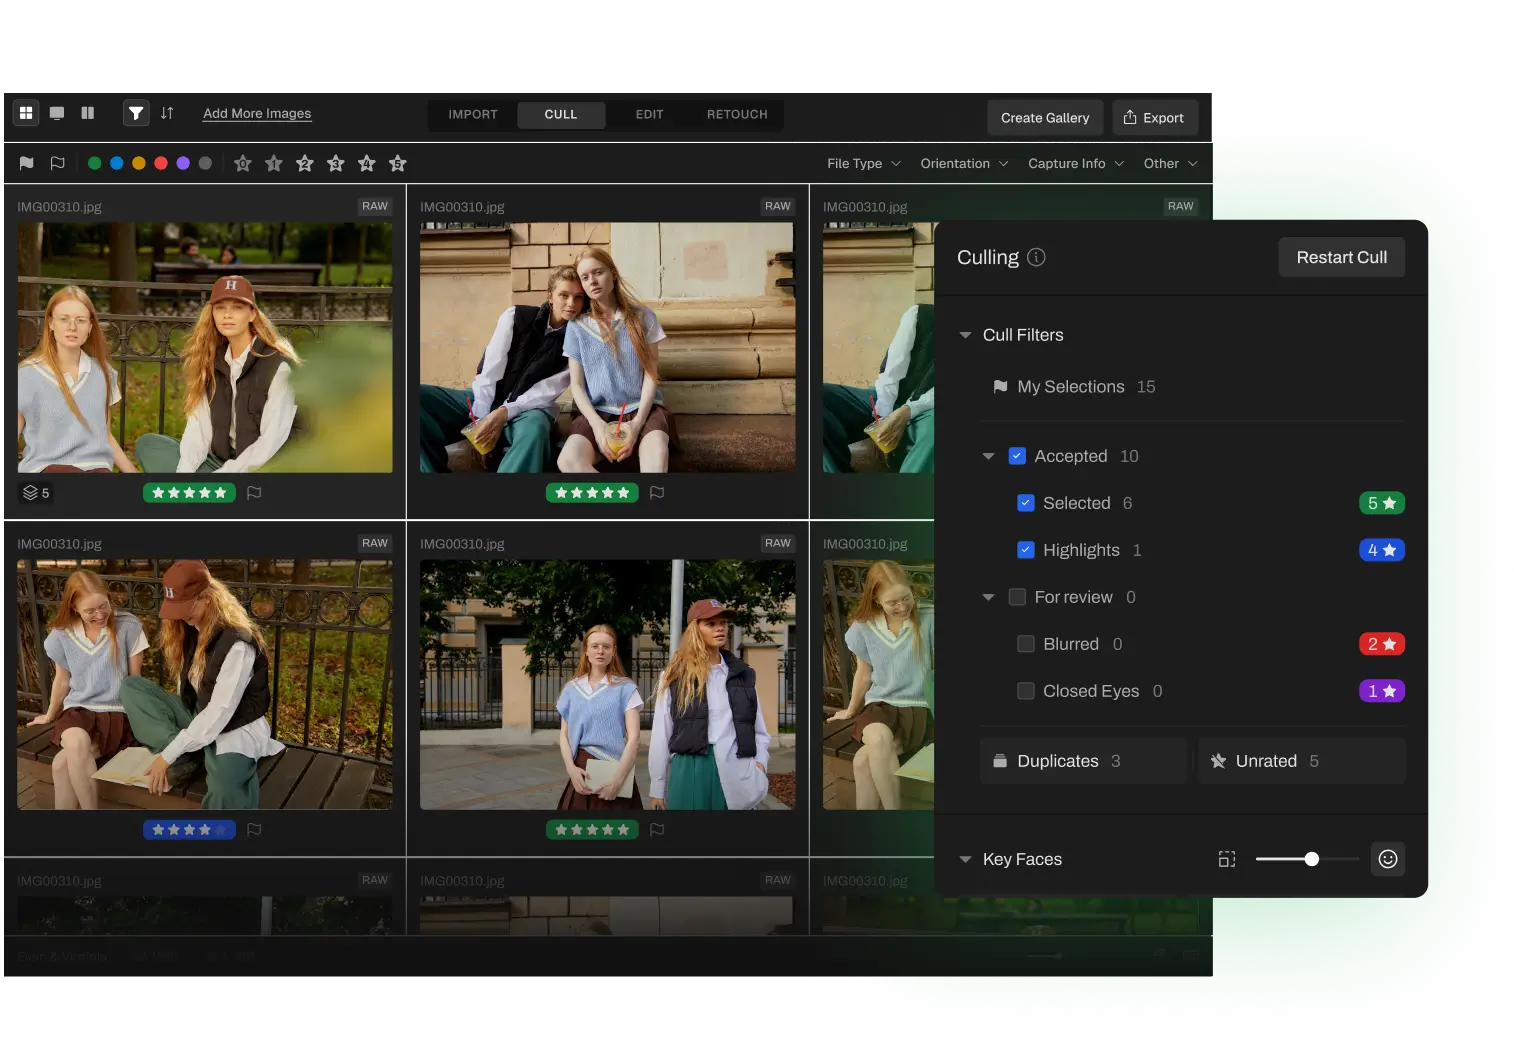Uncheck the Accepted checkbox
Screen dimensions: 1514x1048
[x=1017, y=456]
